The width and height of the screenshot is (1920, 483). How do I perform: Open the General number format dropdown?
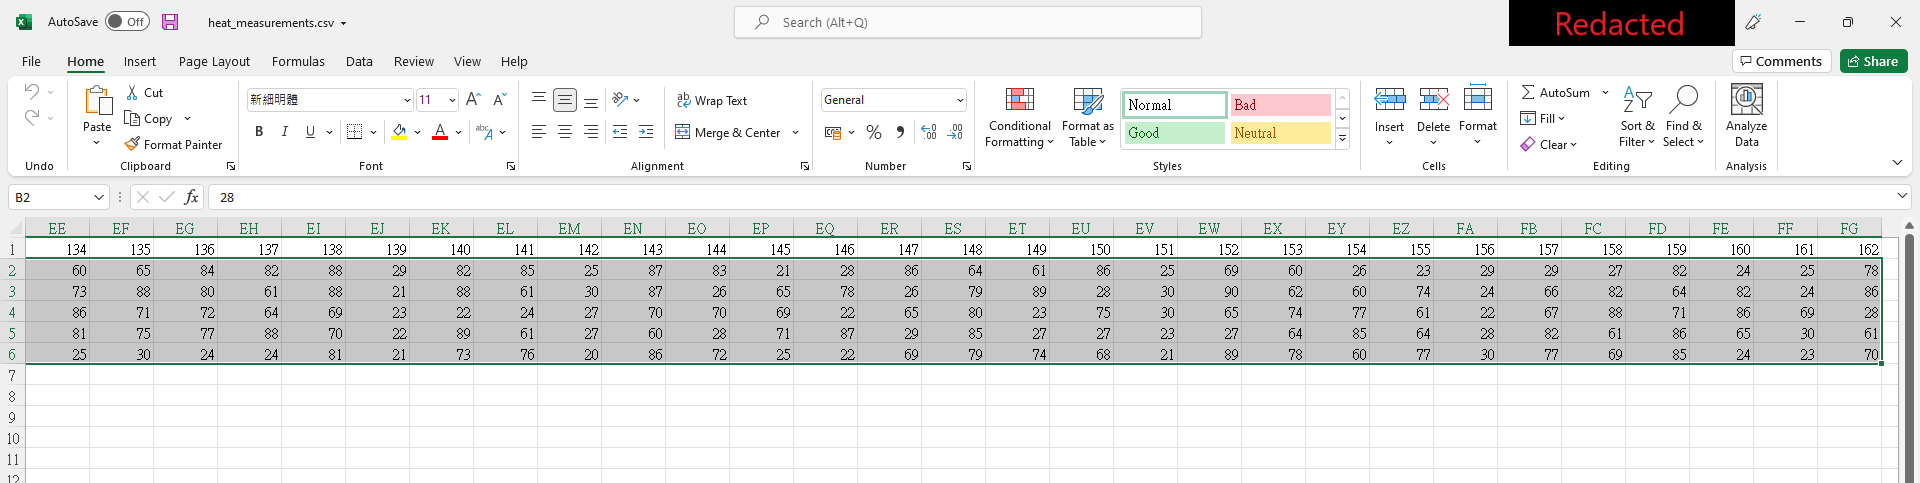point(960,100)
